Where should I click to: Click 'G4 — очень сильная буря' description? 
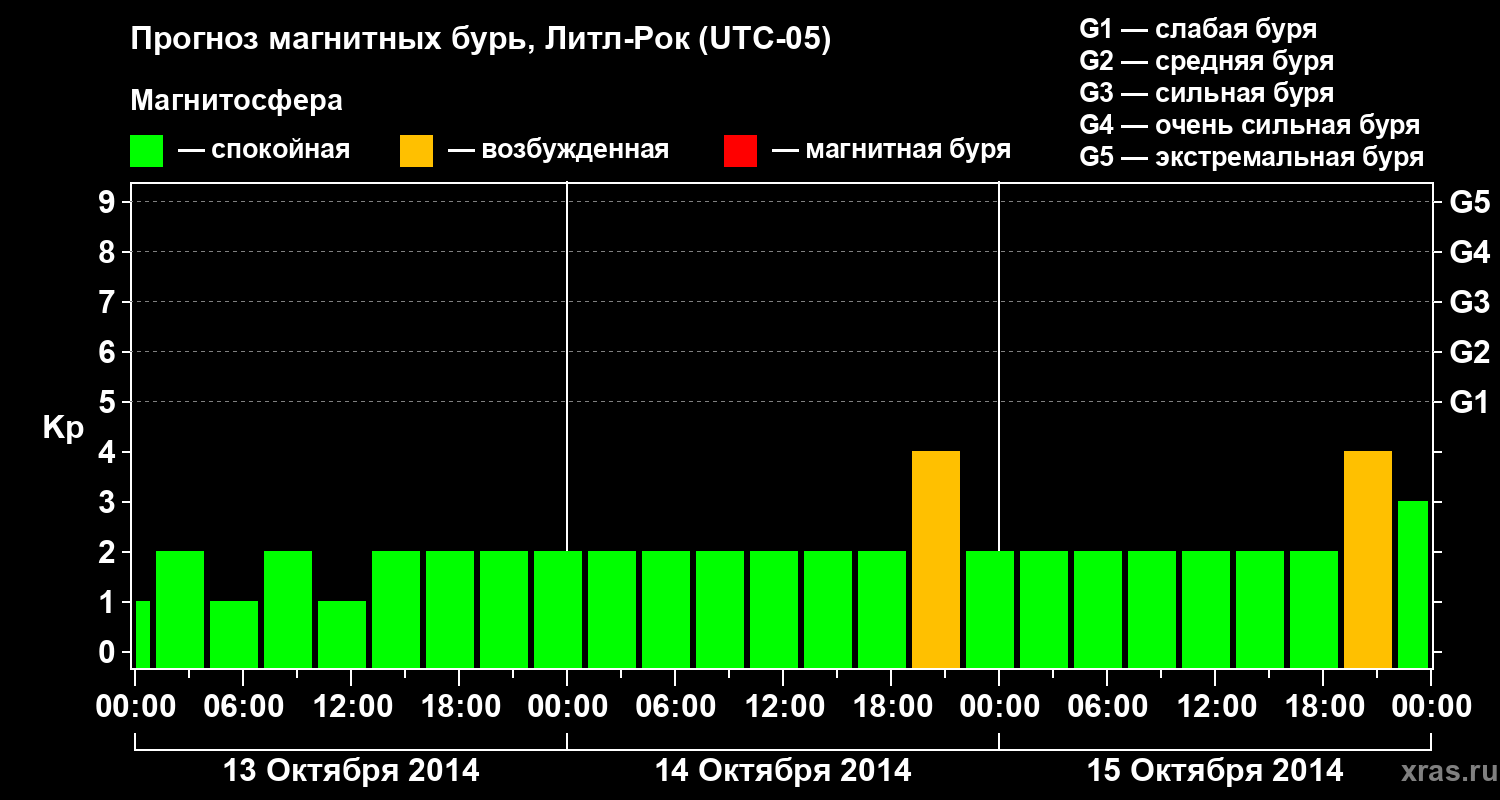coord(1250,125)
